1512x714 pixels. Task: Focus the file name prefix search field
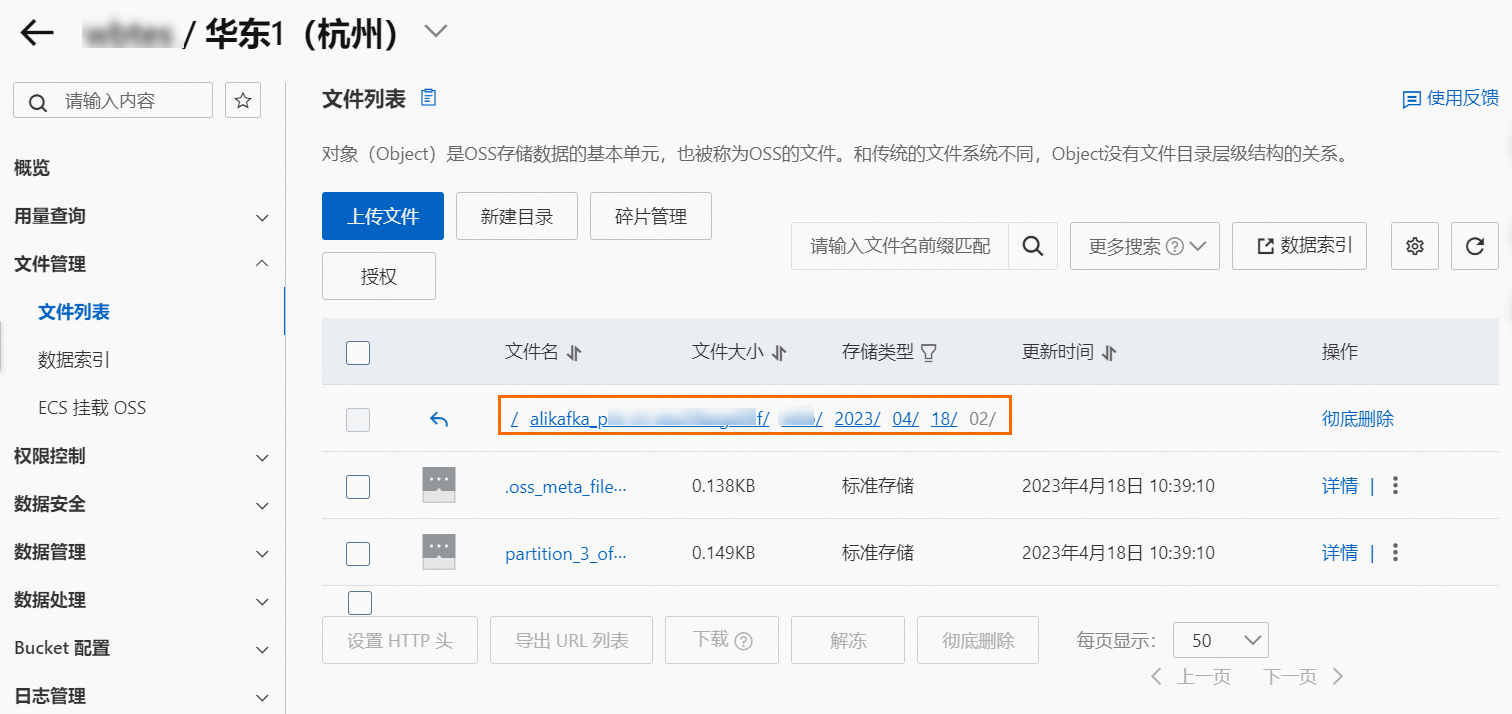pyautogui.click(x=900, y=246)
